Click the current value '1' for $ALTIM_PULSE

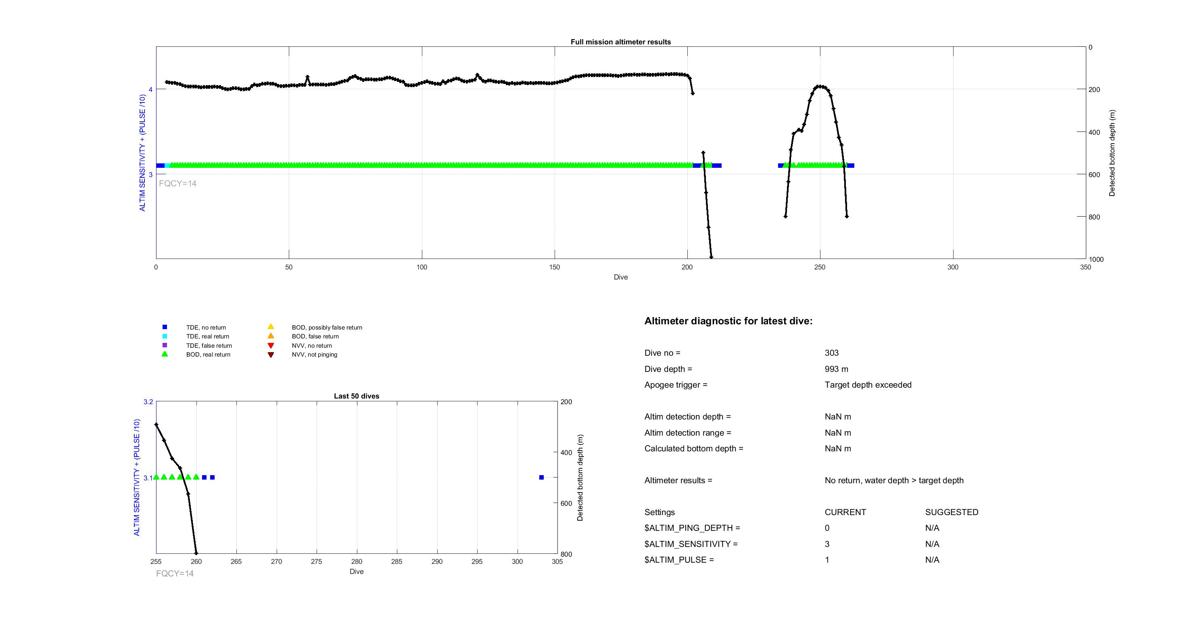(x=828, y=560)
